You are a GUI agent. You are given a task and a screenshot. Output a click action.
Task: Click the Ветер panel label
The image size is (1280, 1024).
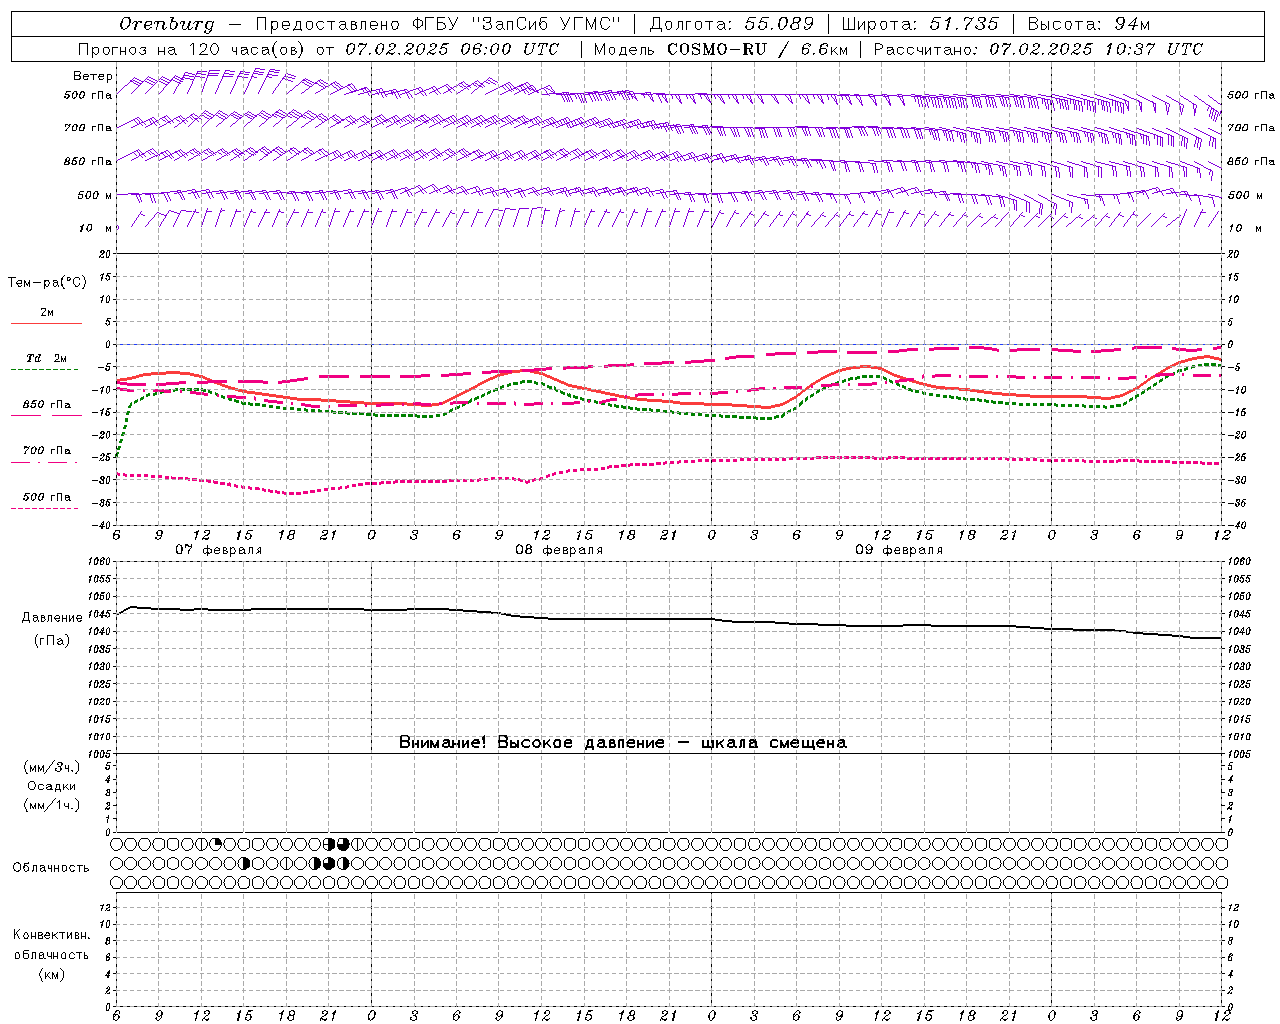[93, 76]
